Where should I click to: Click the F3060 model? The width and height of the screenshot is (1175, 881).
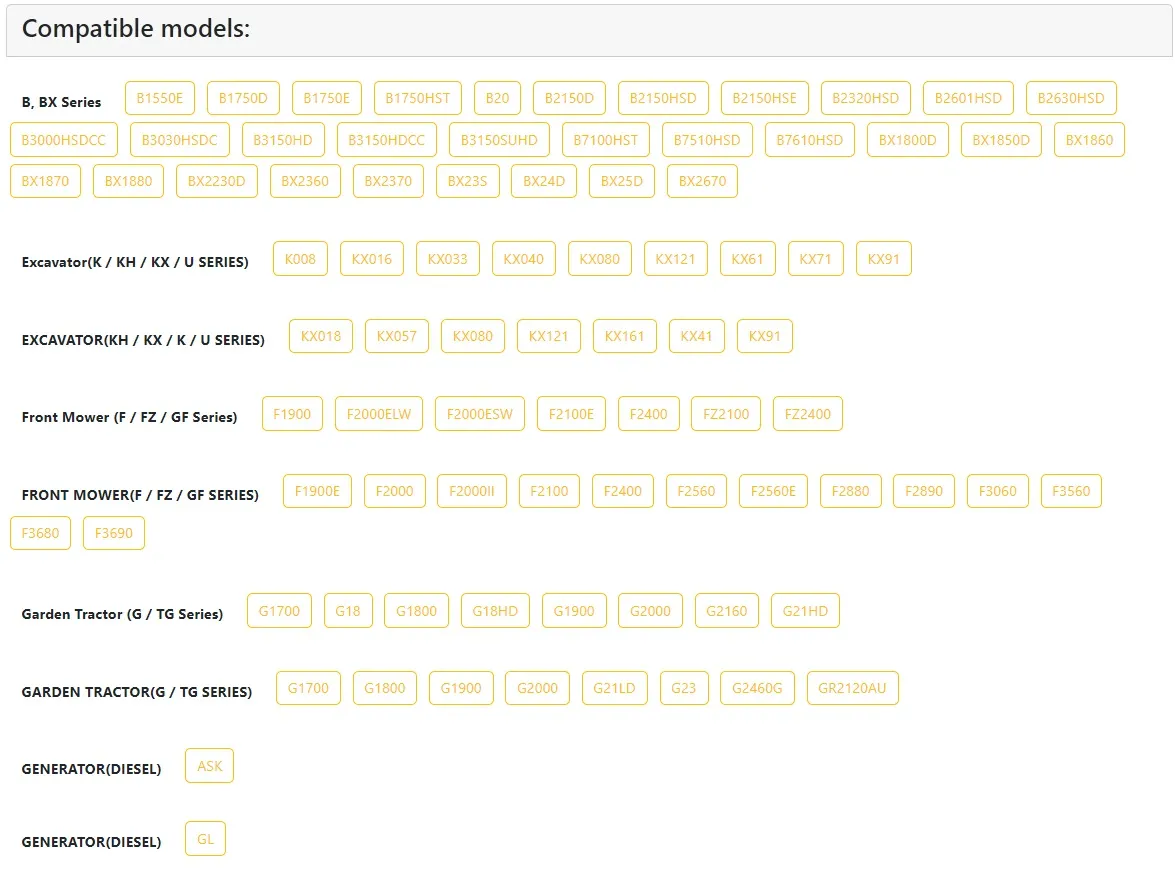(x=997, y=491)
